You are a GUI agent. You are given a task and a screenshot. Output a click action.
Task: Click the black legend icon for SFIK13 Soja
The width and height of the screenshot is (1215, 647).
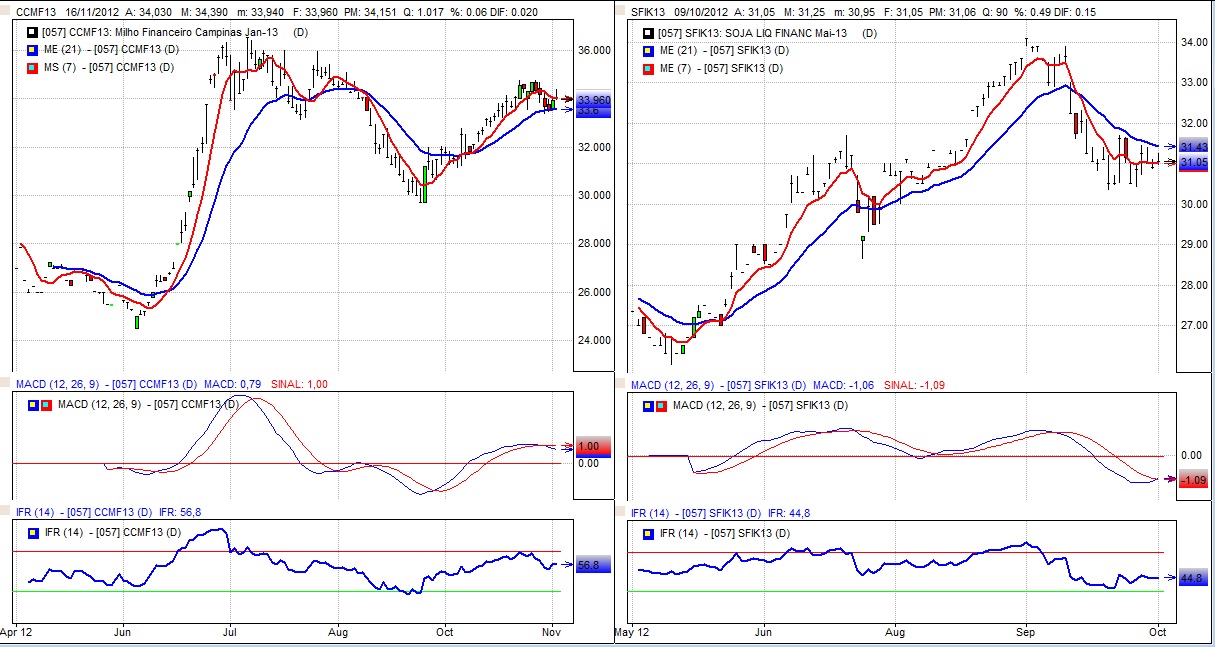point(648,33)
